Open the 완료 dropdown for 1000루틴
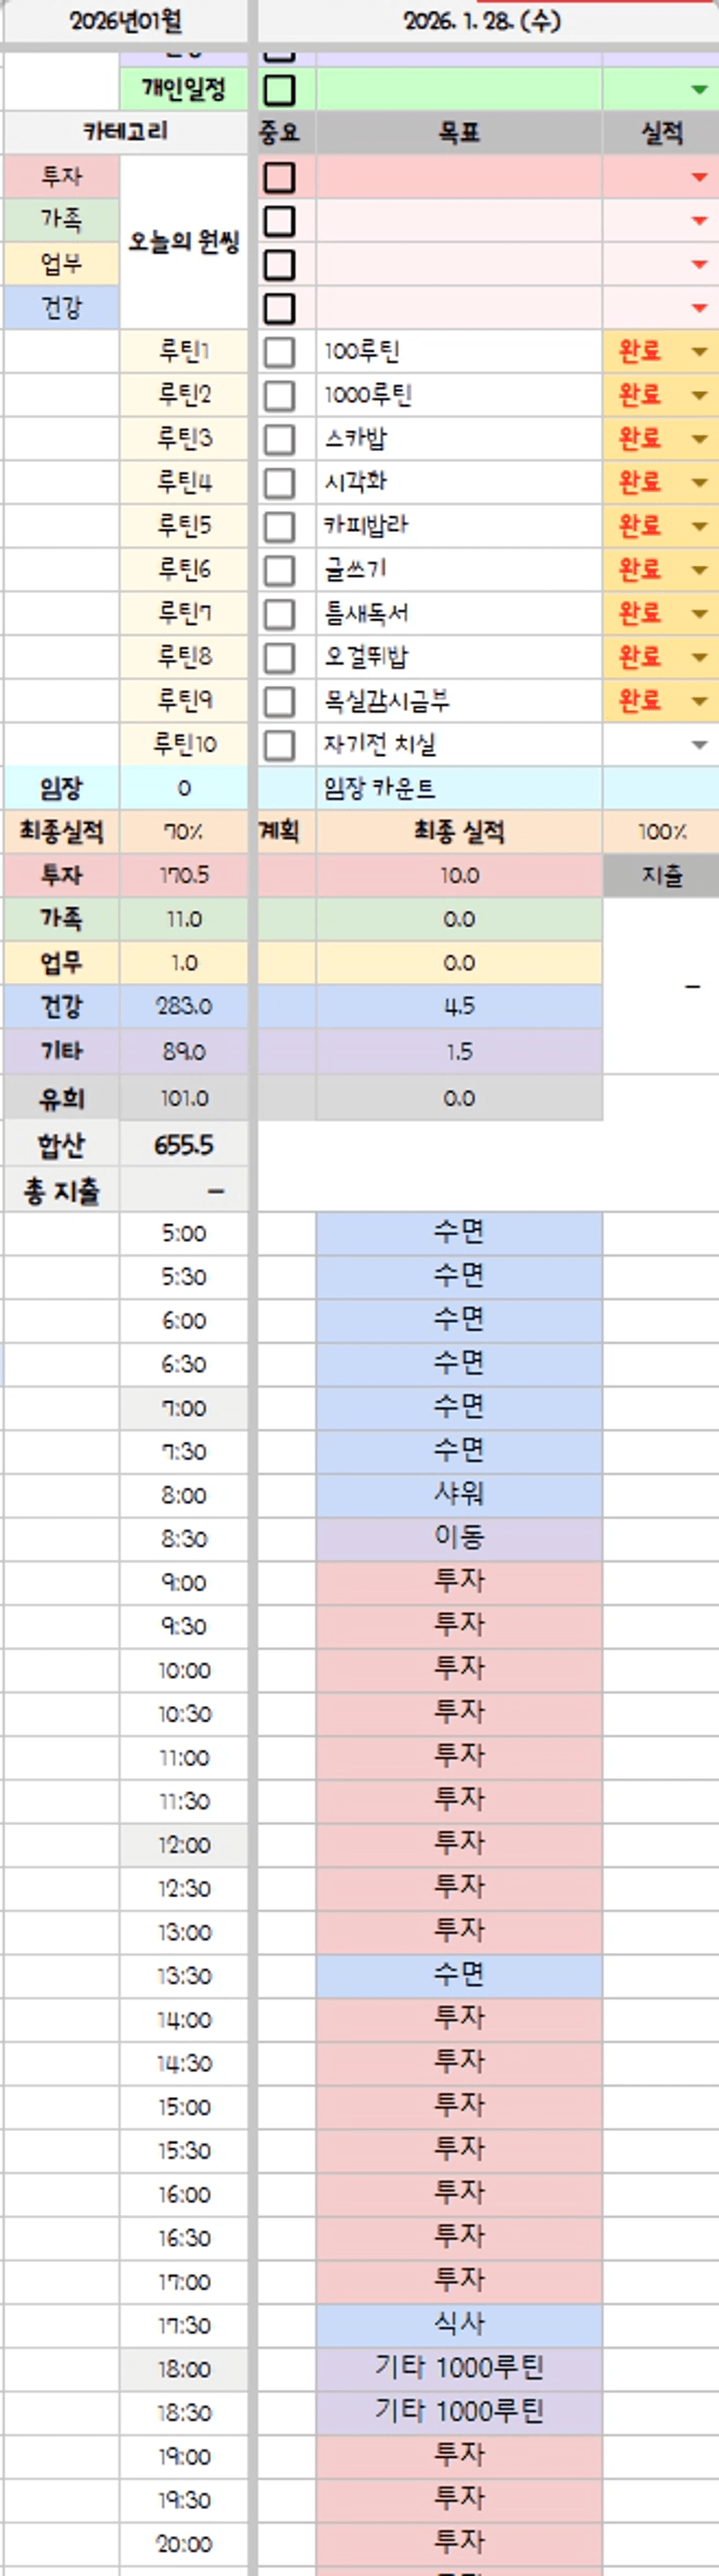The image size is (719, 2576). [x=700, y=396]
